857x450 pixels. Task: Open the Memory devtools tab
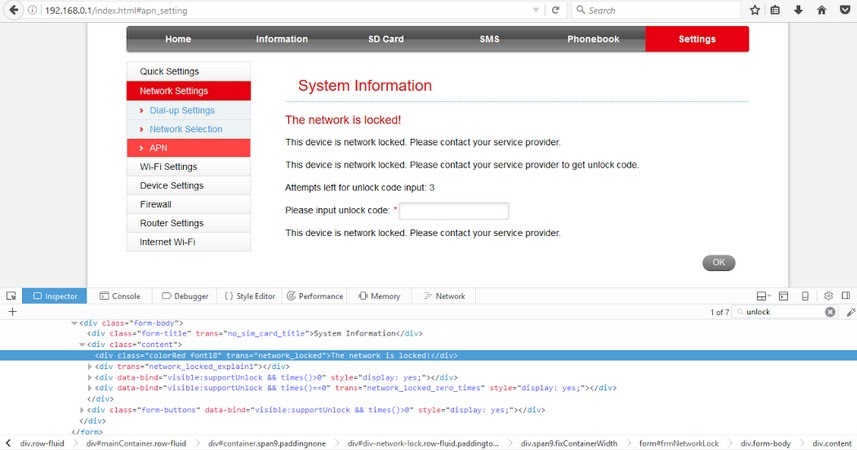click(x=379, y=296)
